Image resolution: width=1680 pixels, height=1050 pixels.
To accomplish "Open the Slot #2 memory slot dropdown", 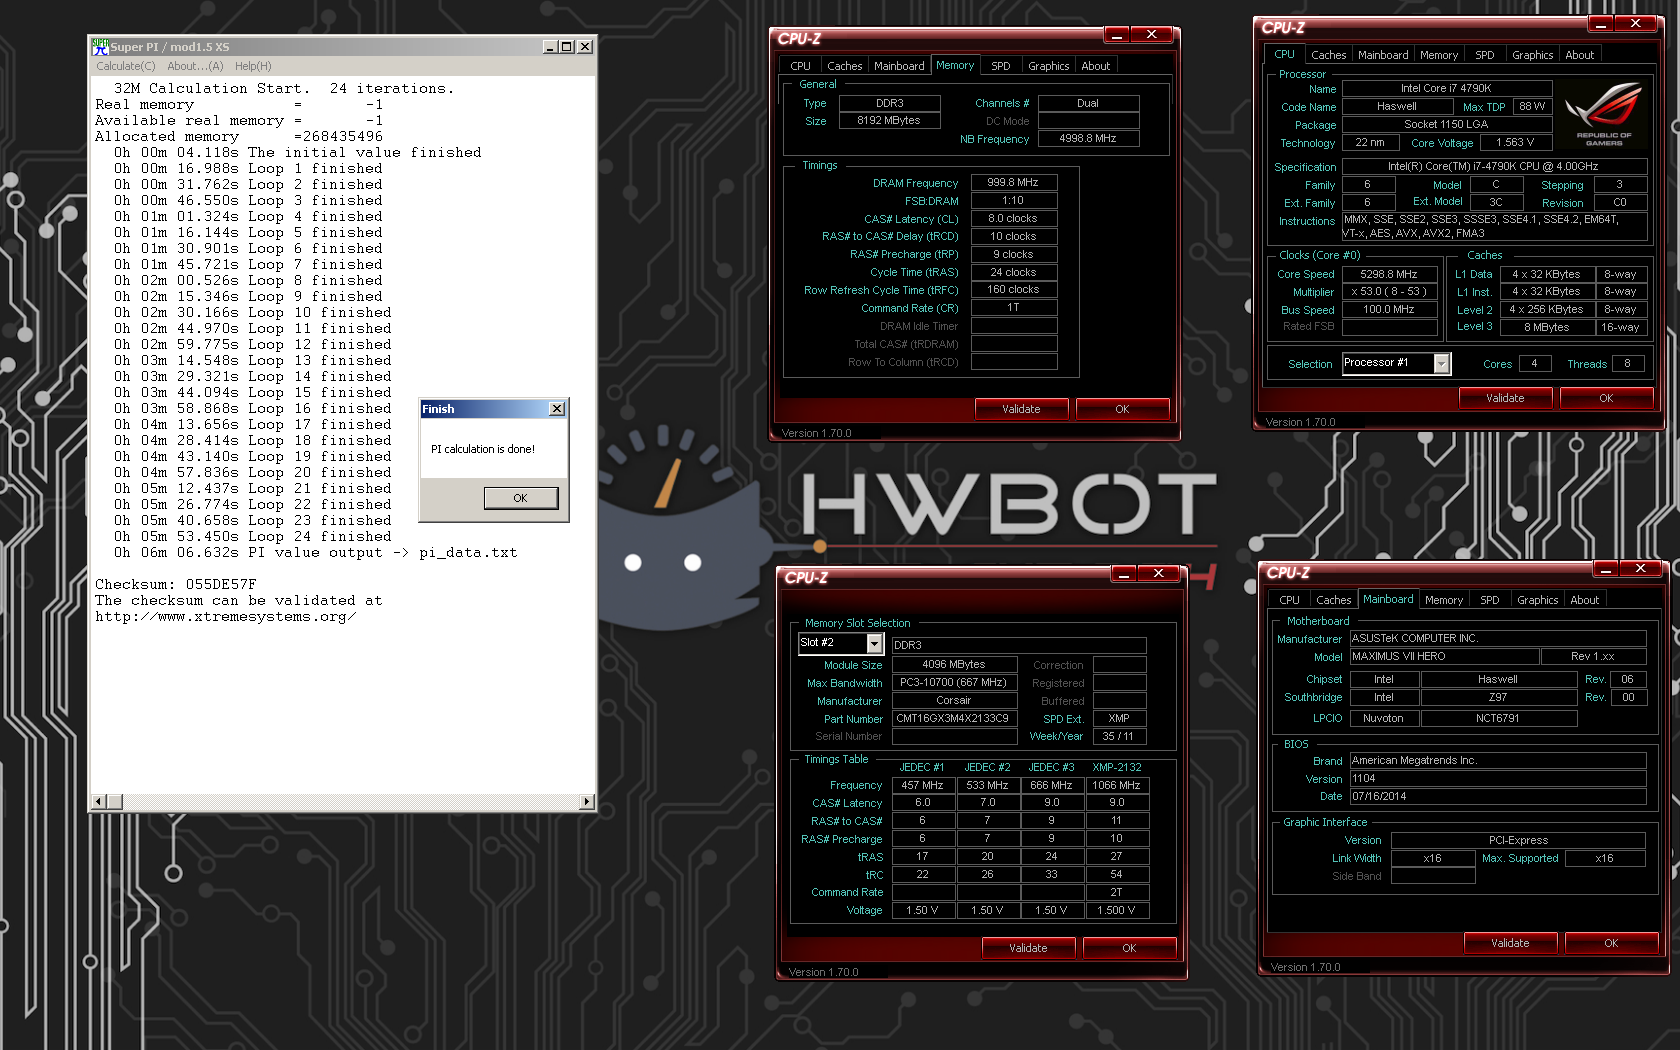I will click(874, 643).
